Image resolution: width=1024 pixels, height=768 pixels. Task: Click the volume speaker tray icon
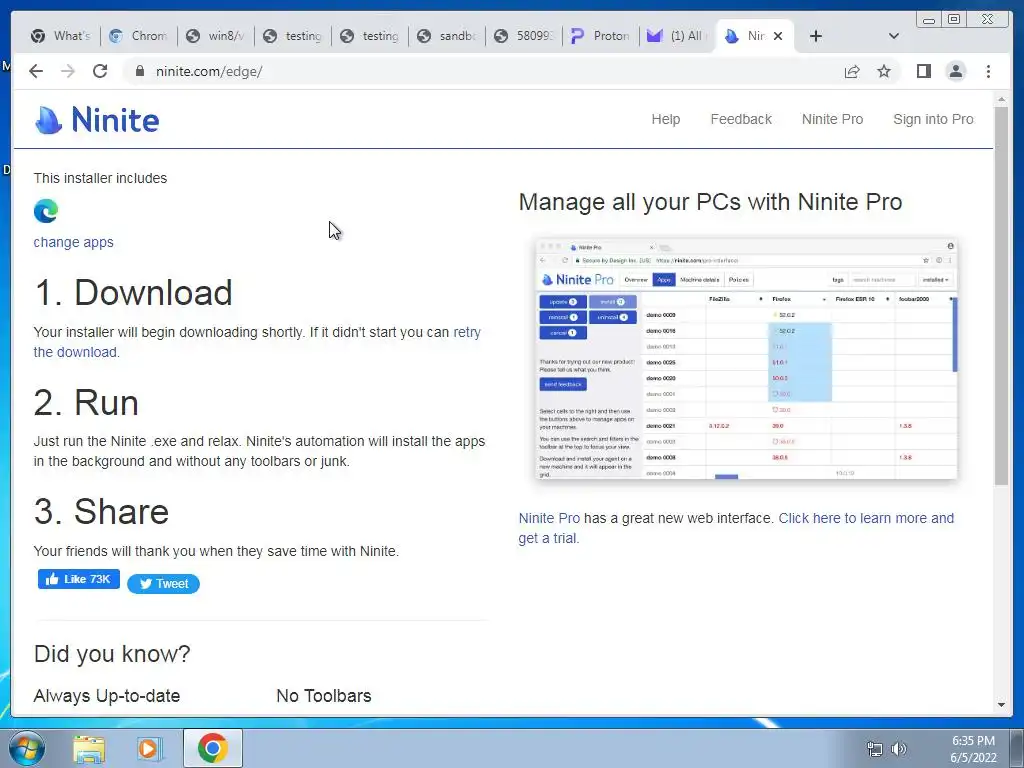[899, 749]
